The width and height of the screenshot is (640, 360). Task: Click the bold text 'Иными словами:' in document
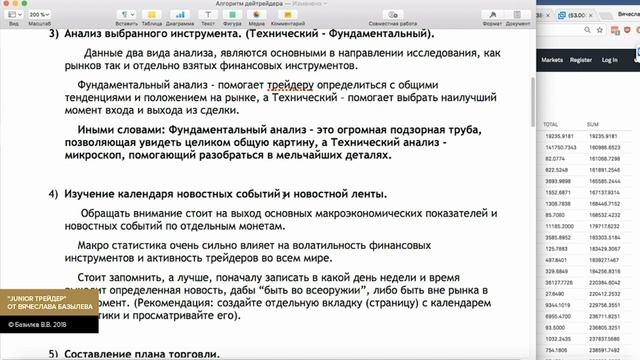tap(121, 130)
